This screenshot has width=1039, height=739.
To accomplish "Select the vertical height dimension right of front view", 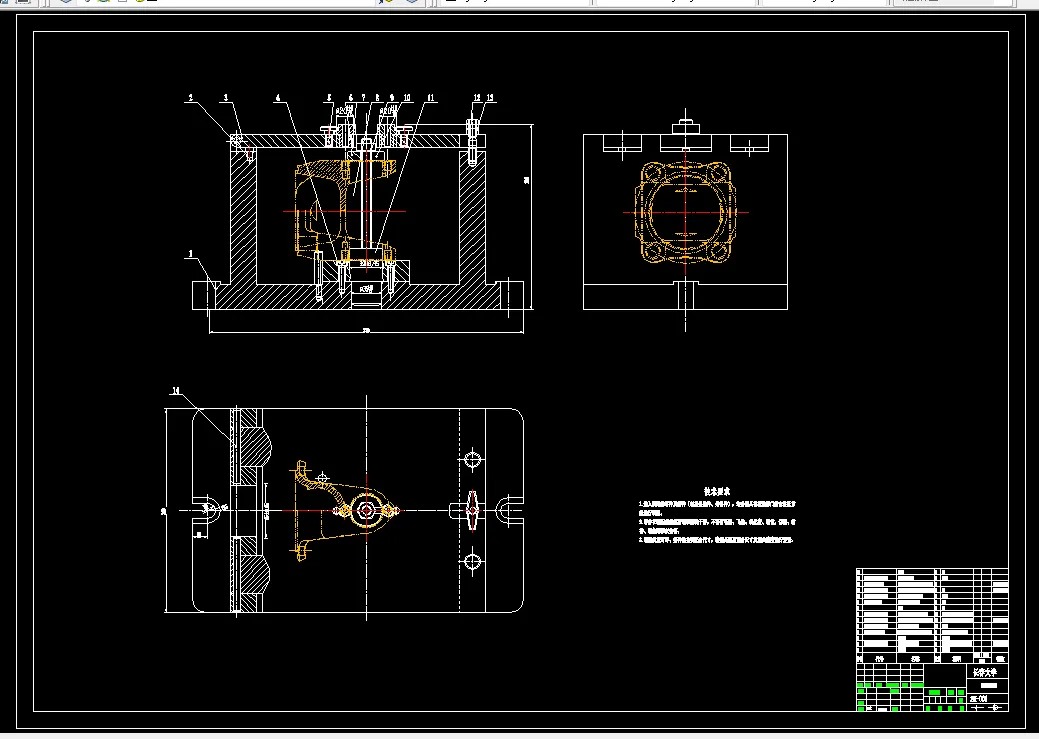I will (528, 217).
